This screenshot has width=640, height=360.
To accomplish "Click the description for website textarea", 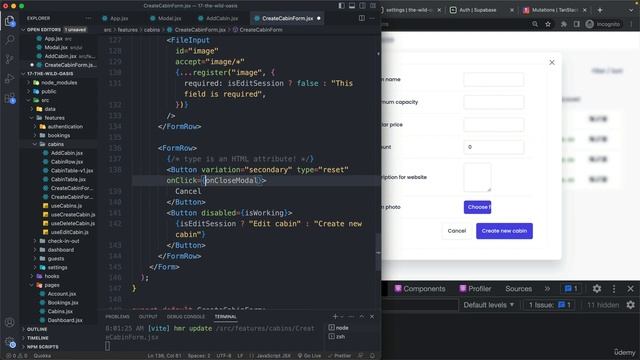I will point(477,177).
